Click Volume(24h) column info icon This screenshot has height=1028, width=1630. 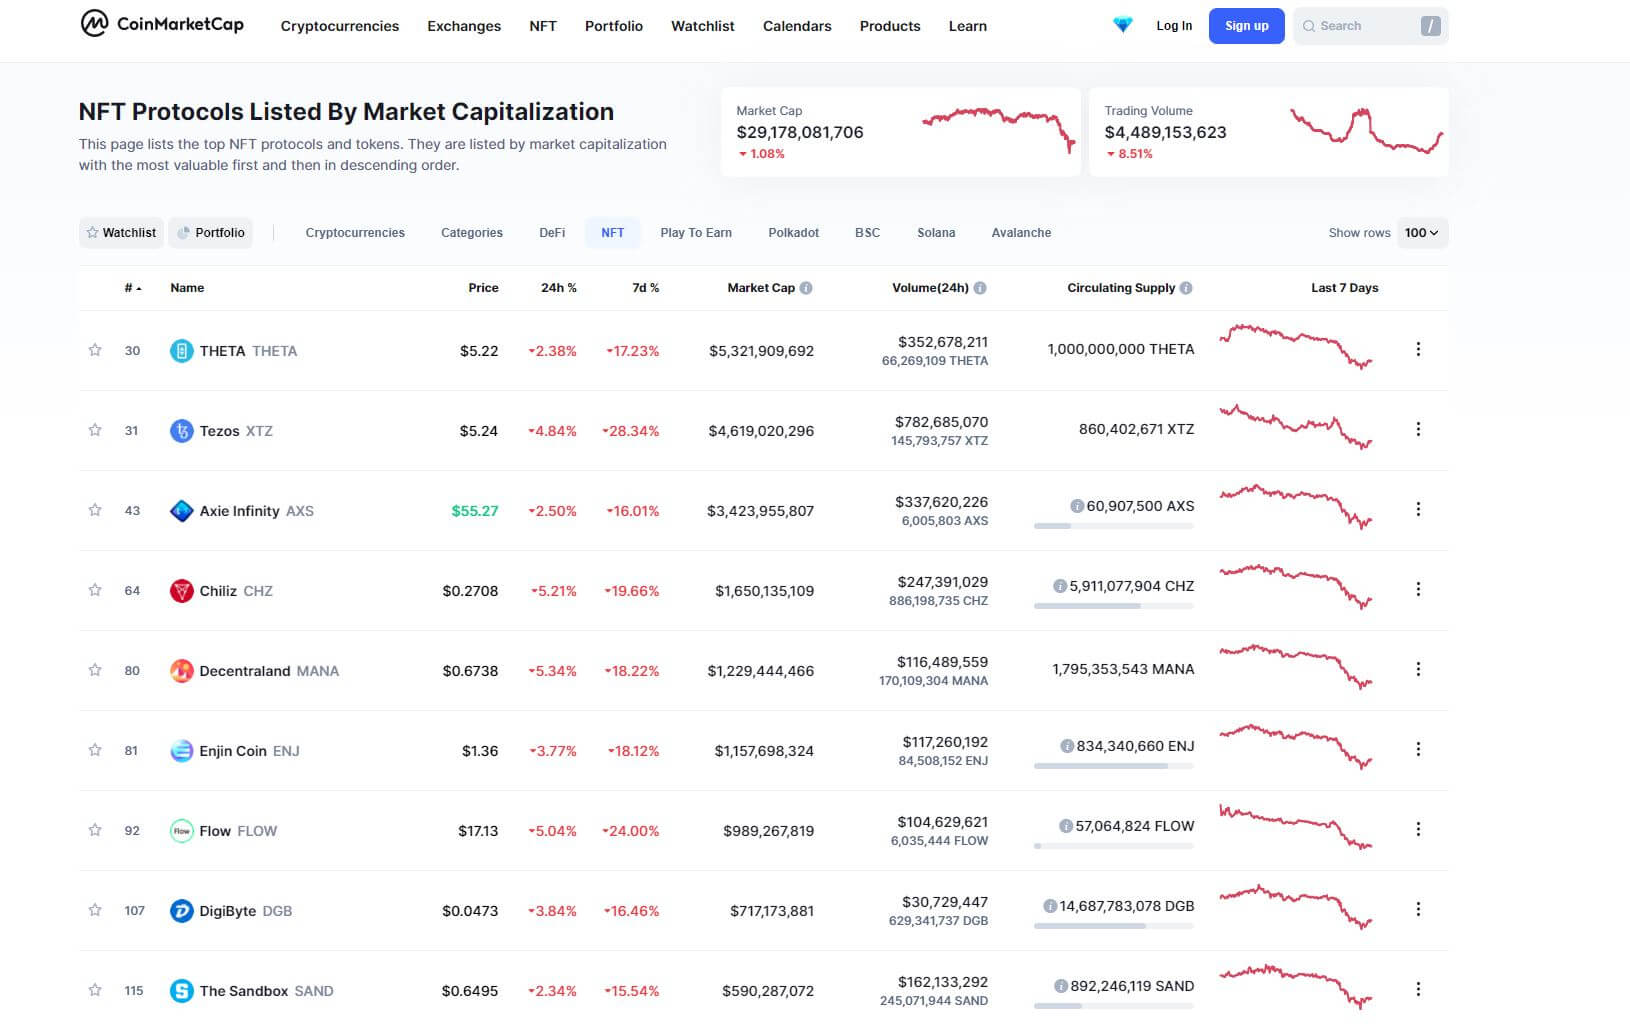coord(980,288)
